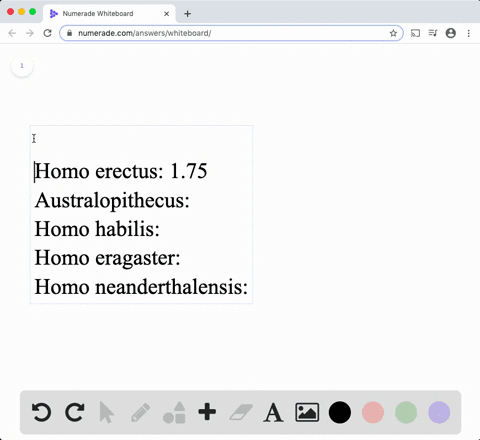Pick the red color swatch

click(373, 412)
